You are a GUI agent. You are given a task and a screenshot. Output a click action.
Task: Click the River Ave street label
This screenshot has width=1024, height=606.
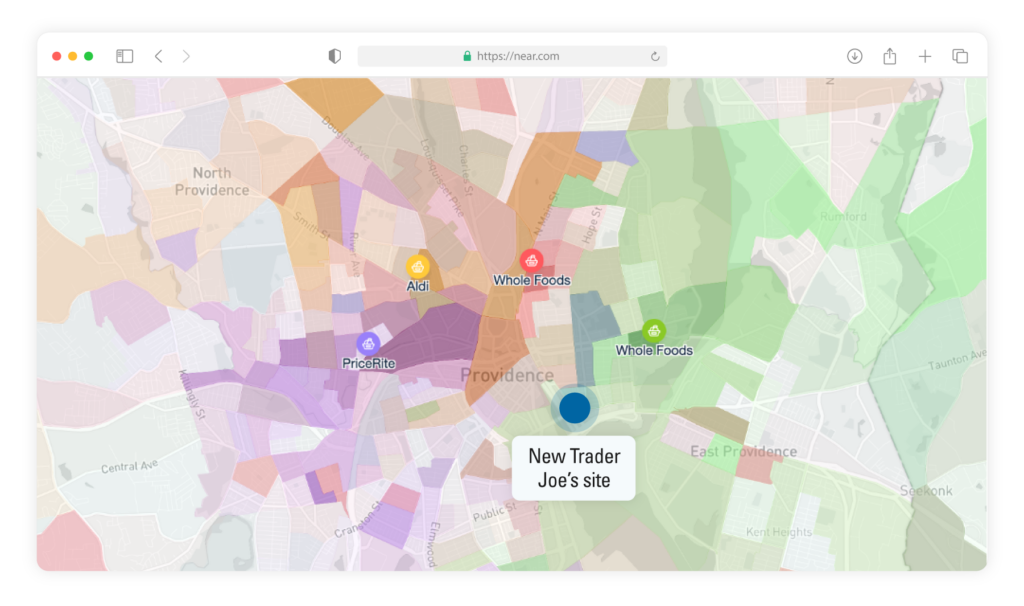pos(355,255)
